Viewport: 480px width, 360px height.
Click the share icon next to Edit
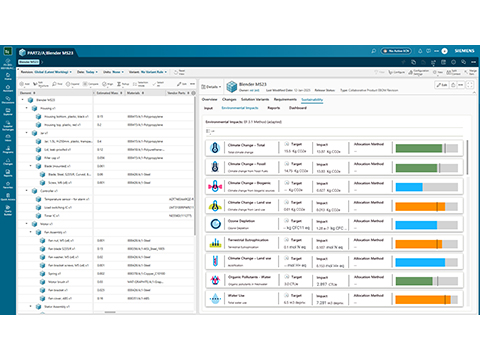tap(453, 85)
